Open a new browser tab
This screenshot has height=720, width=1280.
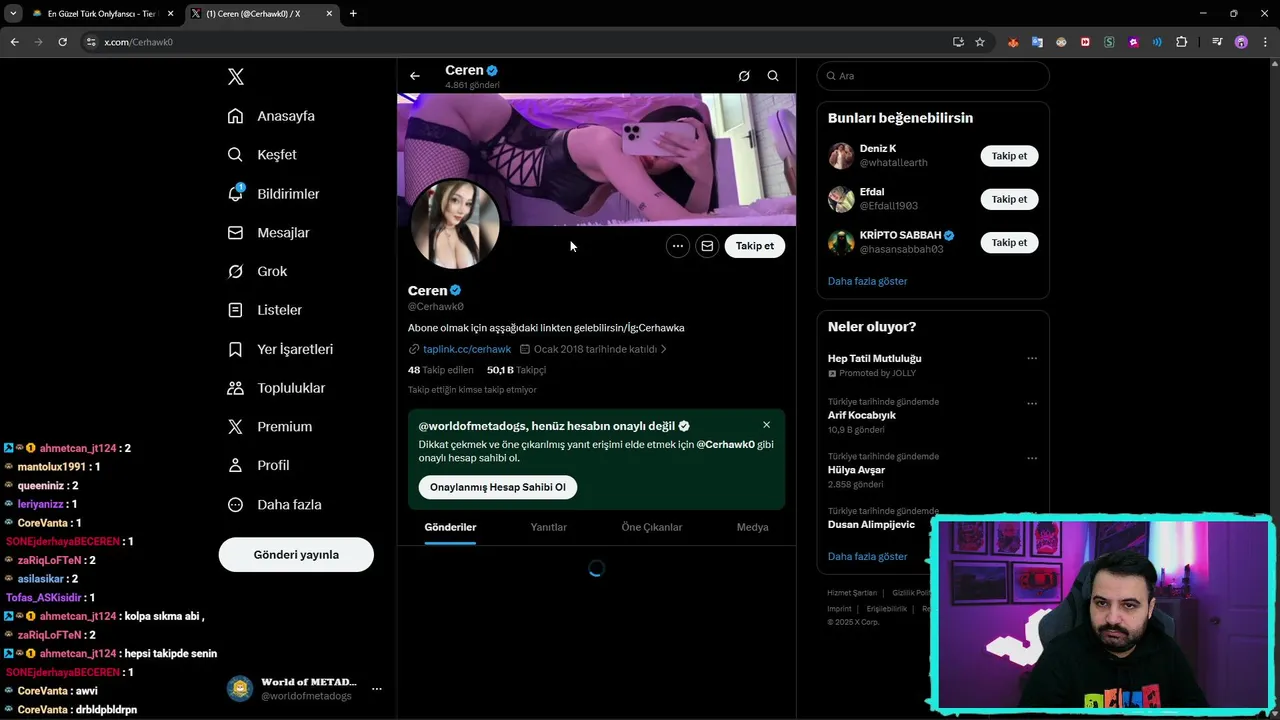353,14
